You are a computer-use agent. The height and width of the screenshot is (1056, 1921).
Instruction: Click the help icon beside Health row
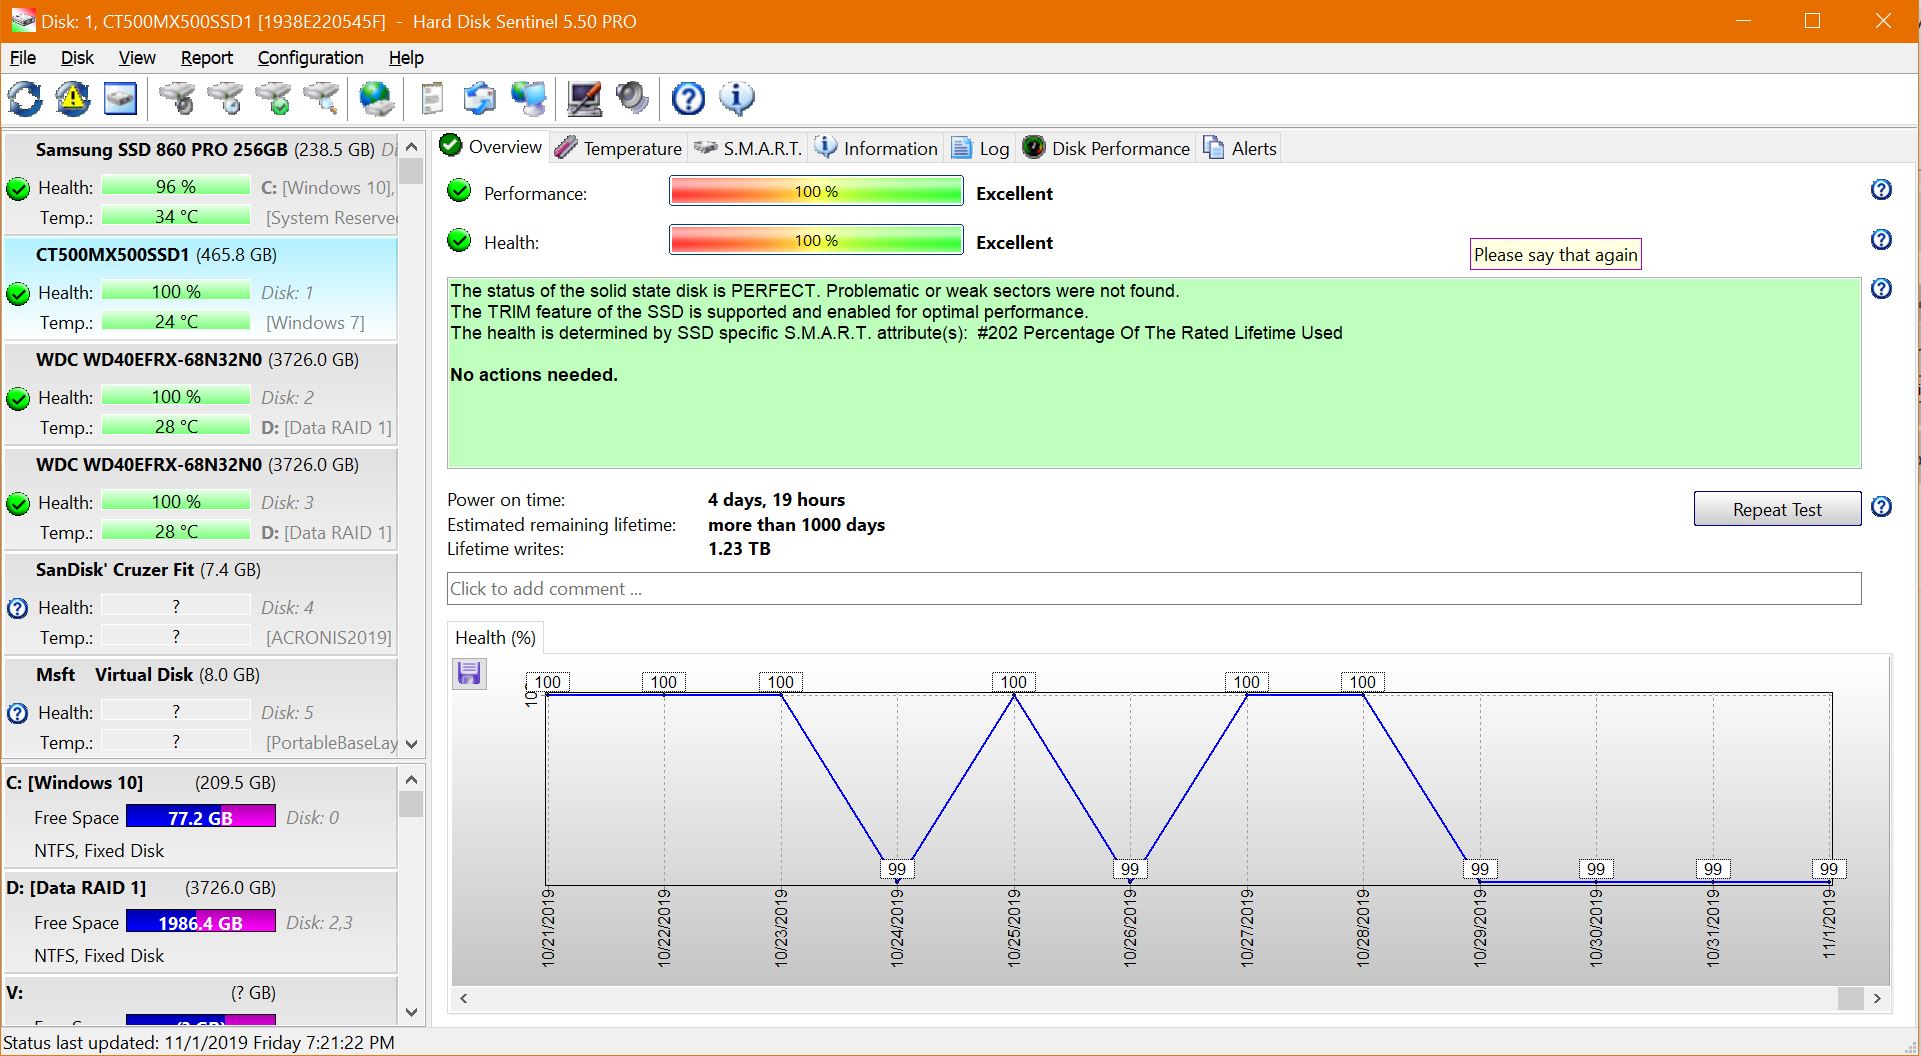click(1881, 239)
